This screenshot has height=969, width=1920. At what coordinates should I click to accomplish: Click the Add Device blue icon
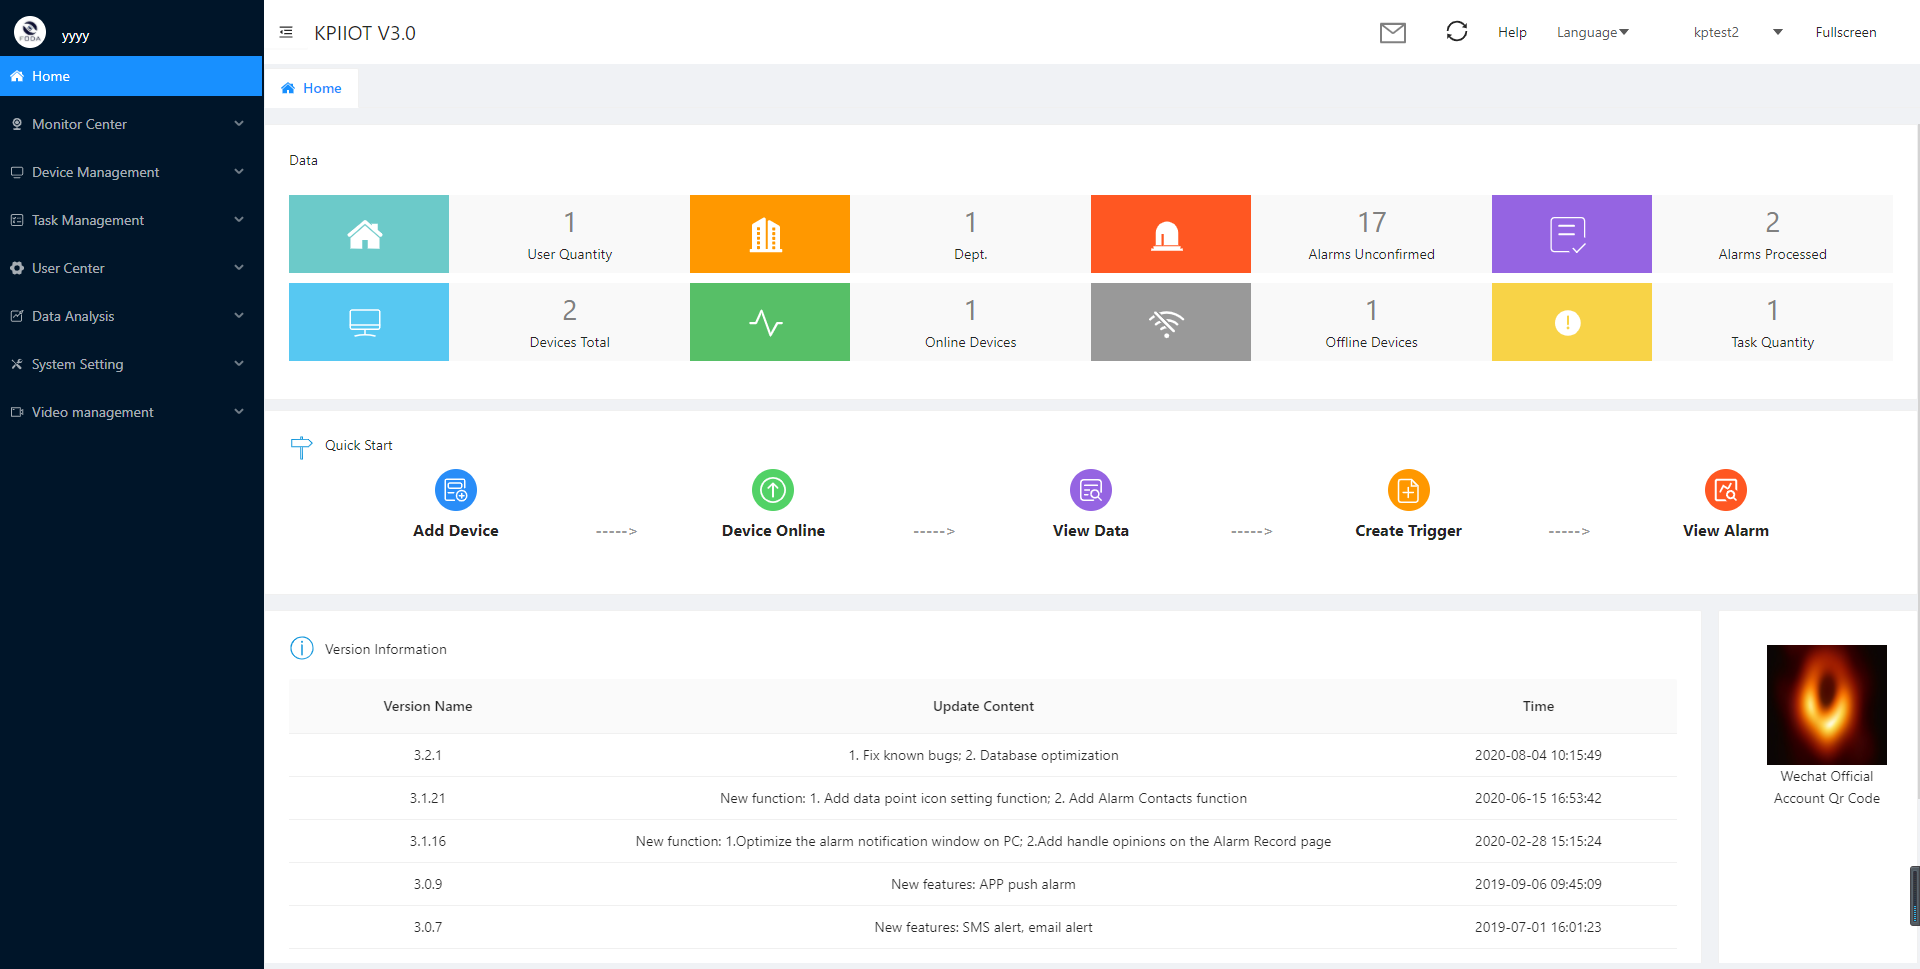pyautogui.click(x=456, y=490)
